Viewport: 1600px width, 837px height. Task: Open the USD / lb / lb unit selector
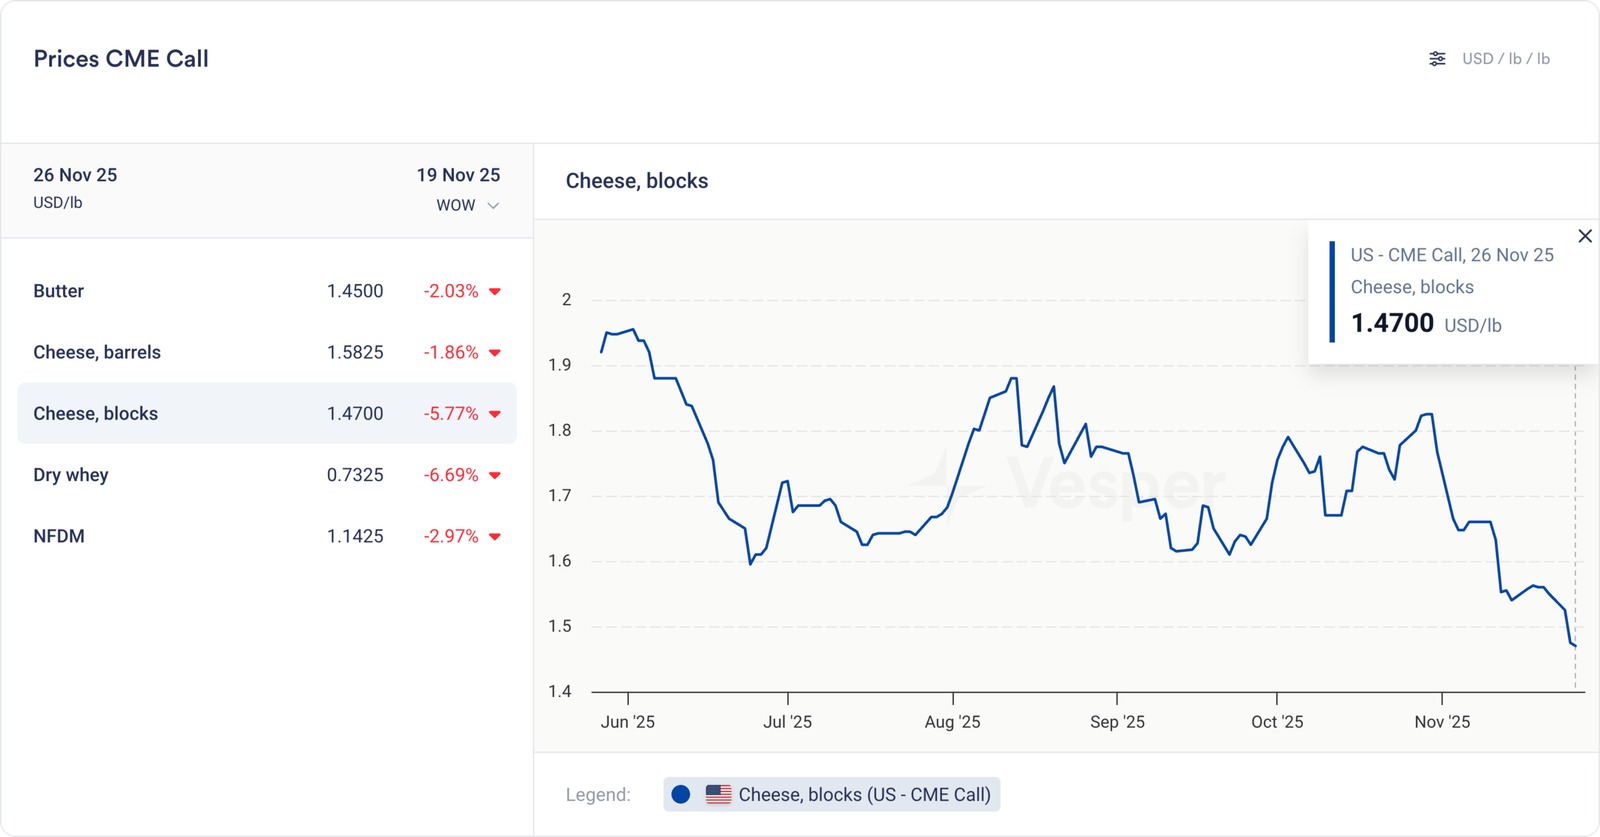pyautogui.click(x=1505, y=59)
